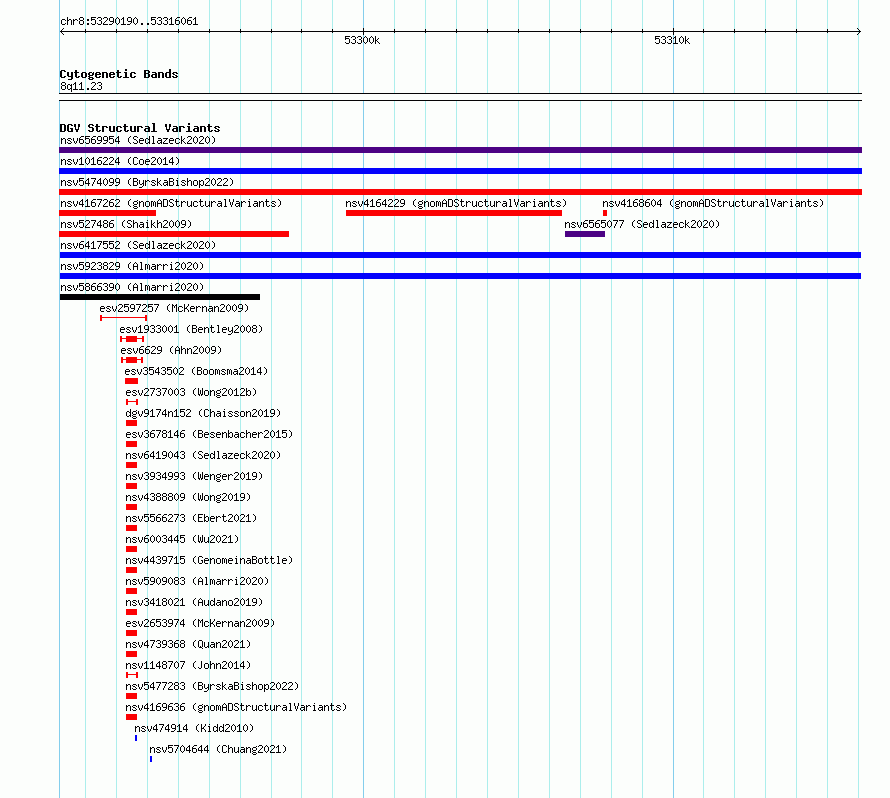Click nsv5923829 (Almarri2020) label
The image size is (890, 798).
(132, 266)
